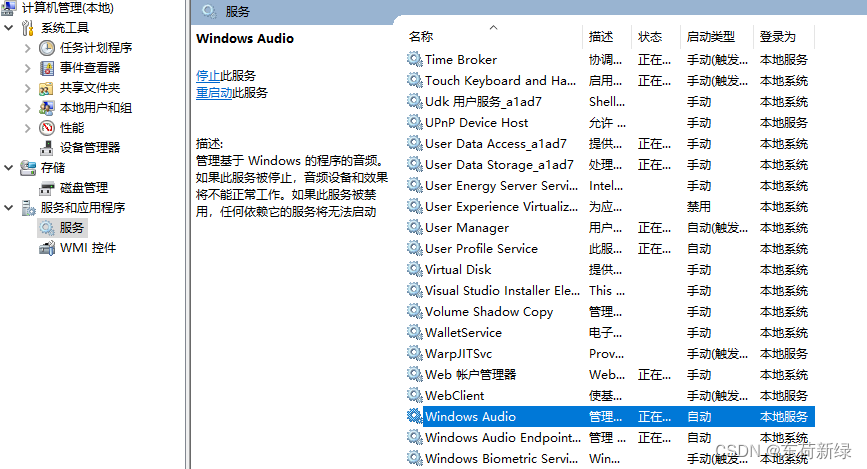The height and width of the screenshot is (469, 867).
Task: Sort by the 名称 column header
Action: [x=492, y=37]
